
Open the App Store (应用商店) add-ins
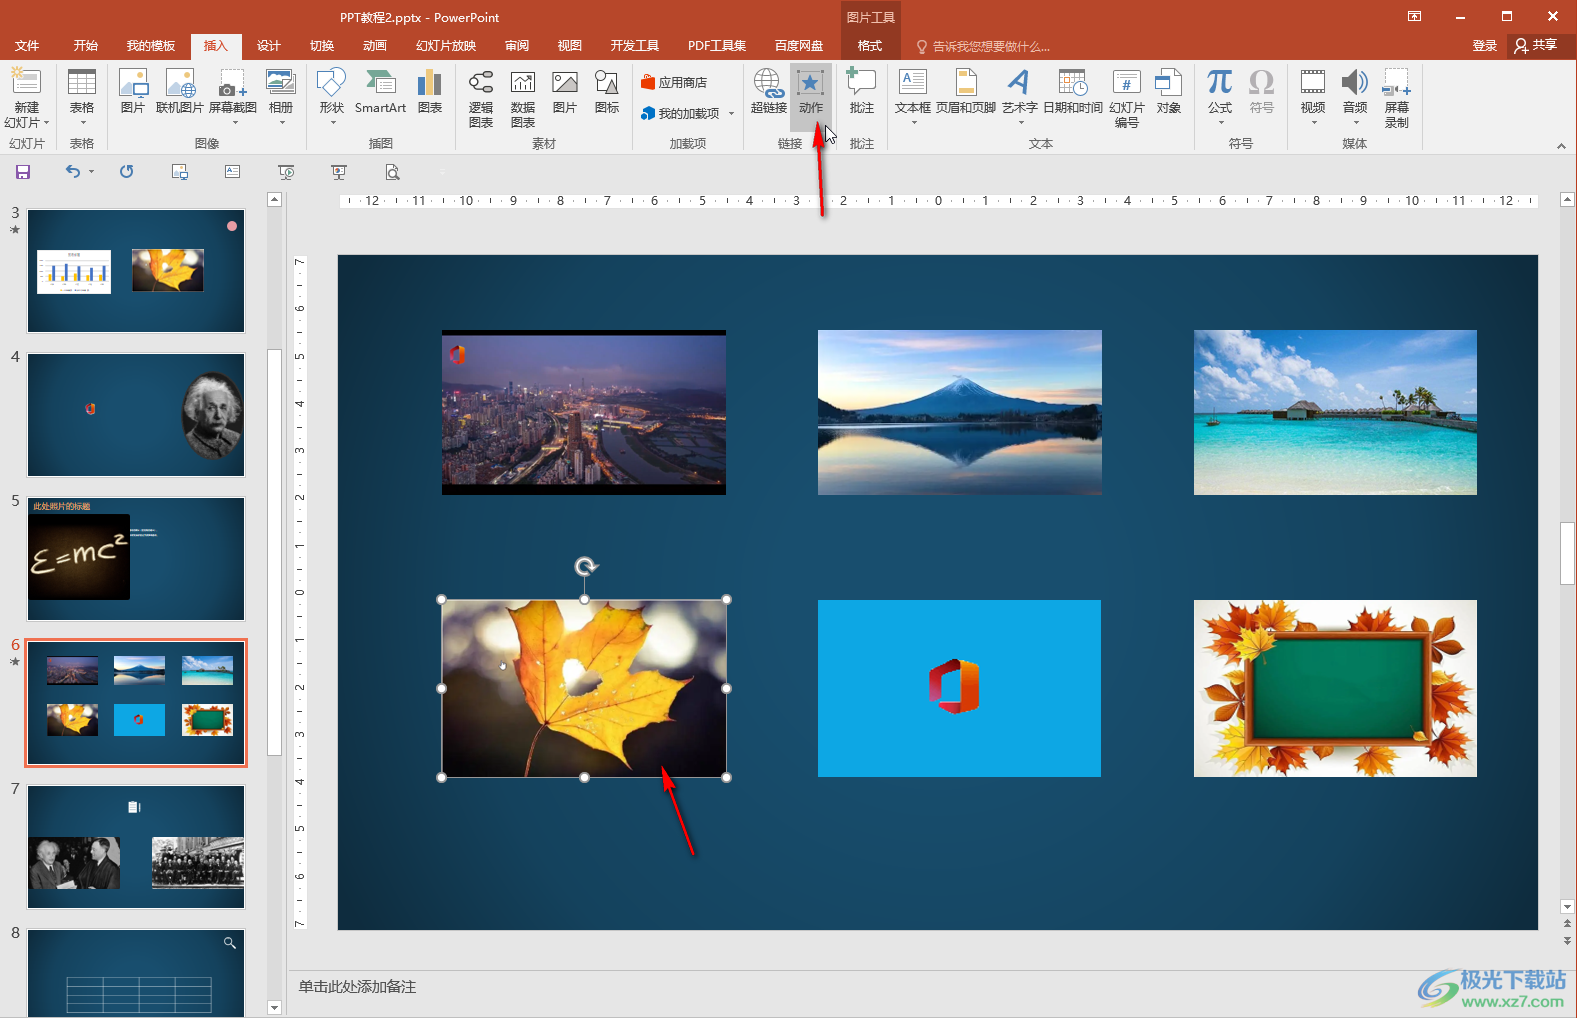click(x=674, y=83)
